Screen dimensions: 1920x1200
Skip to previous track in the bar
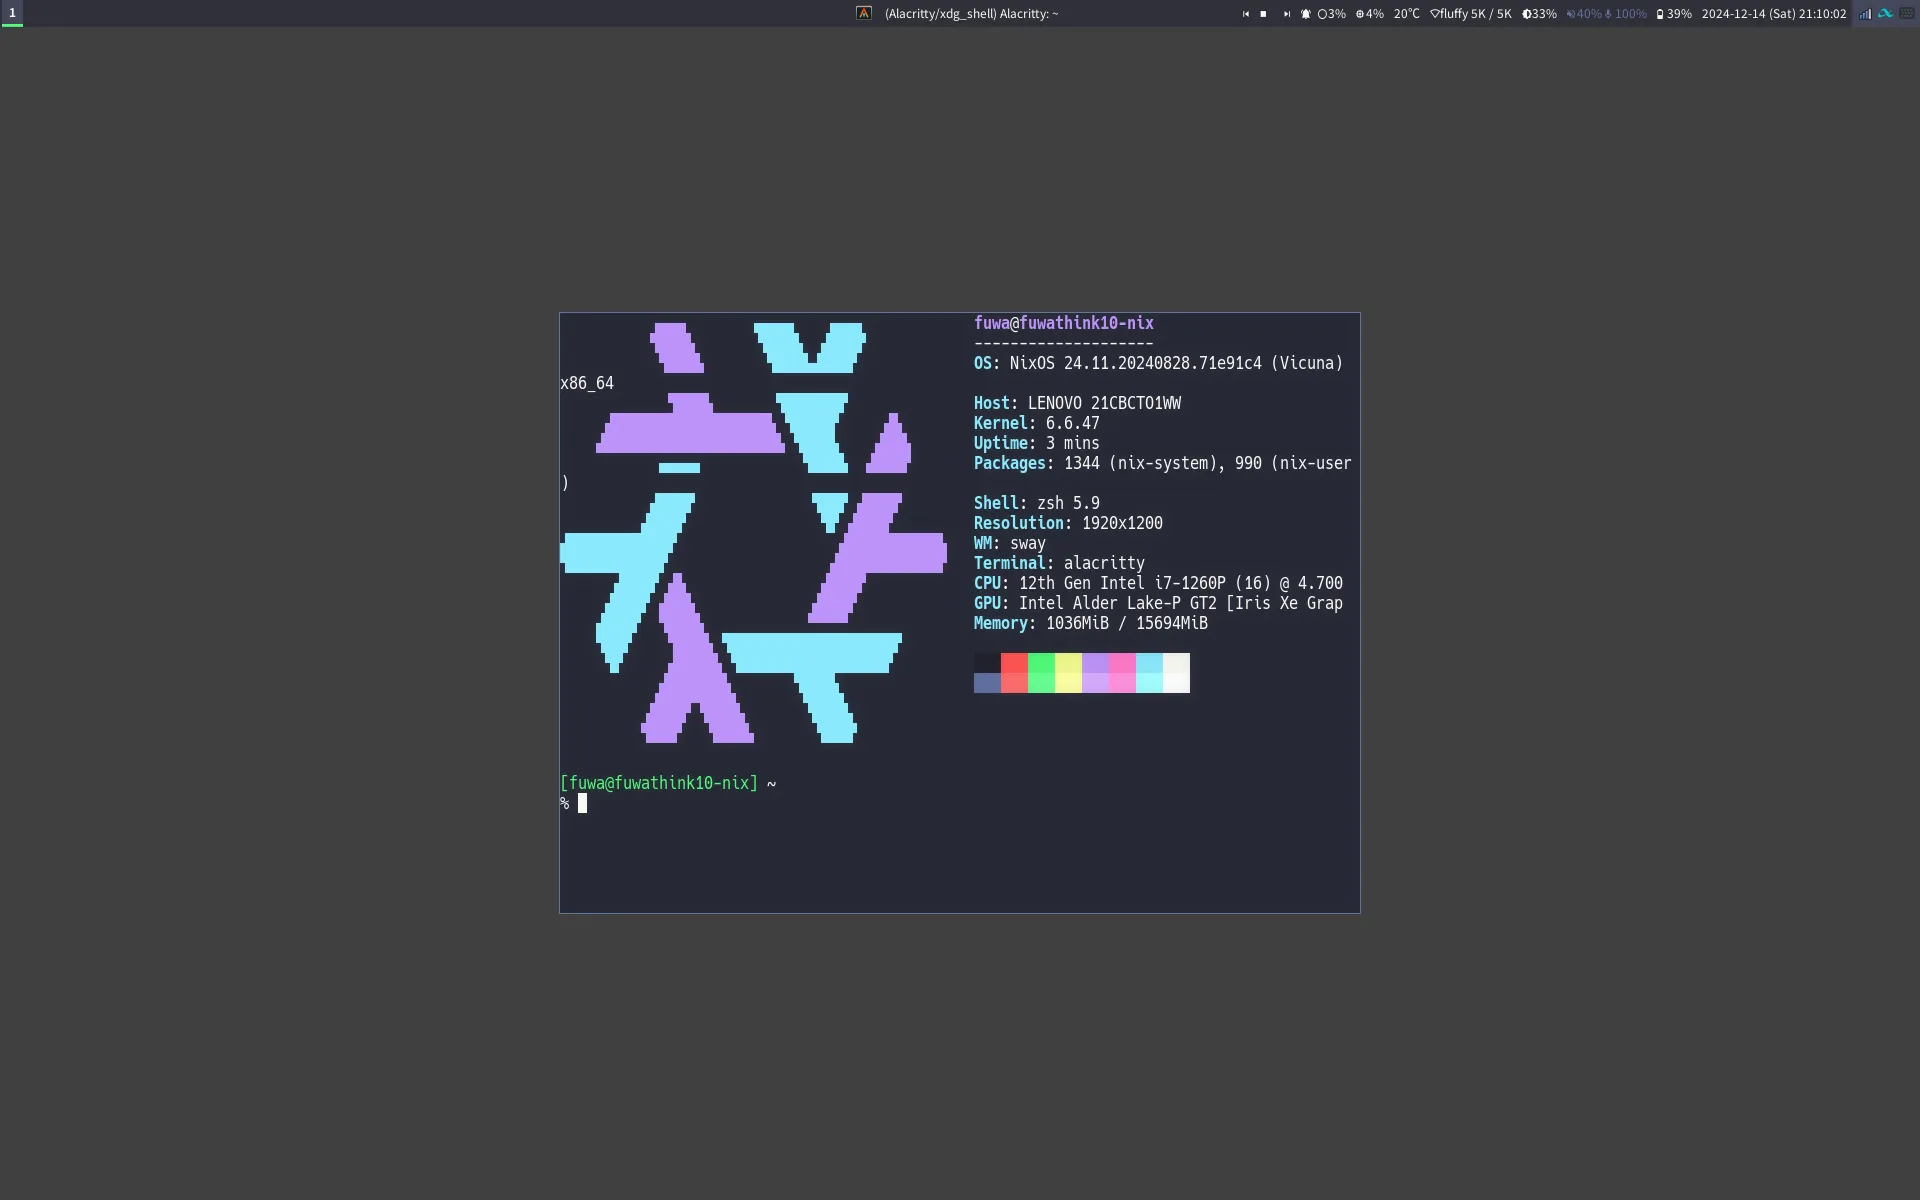tap(1245, 14)
